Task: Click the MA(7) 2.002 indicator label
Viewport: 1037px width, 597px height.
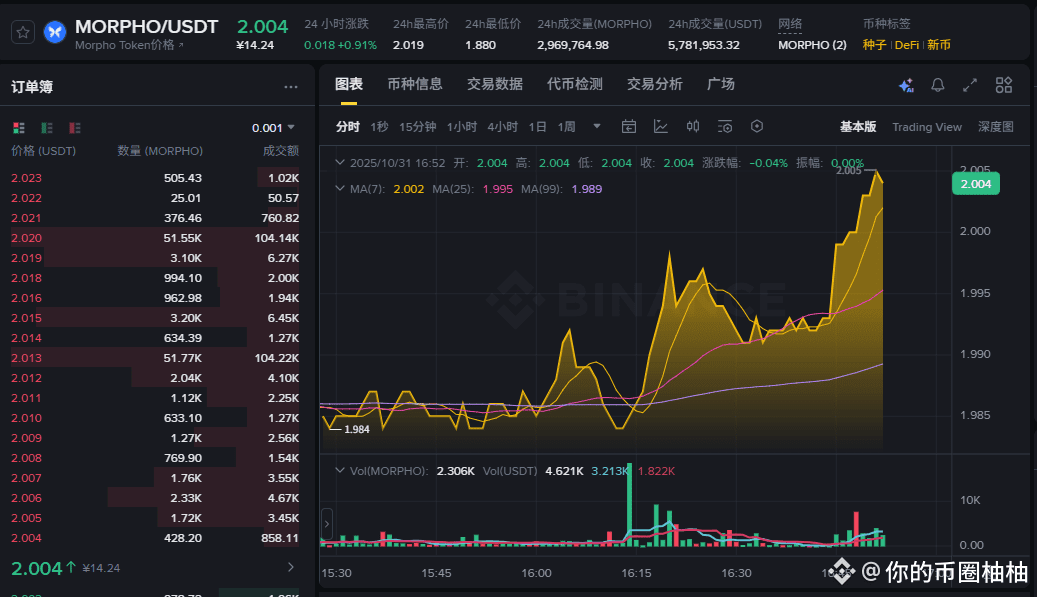Action: coord(387,188)
